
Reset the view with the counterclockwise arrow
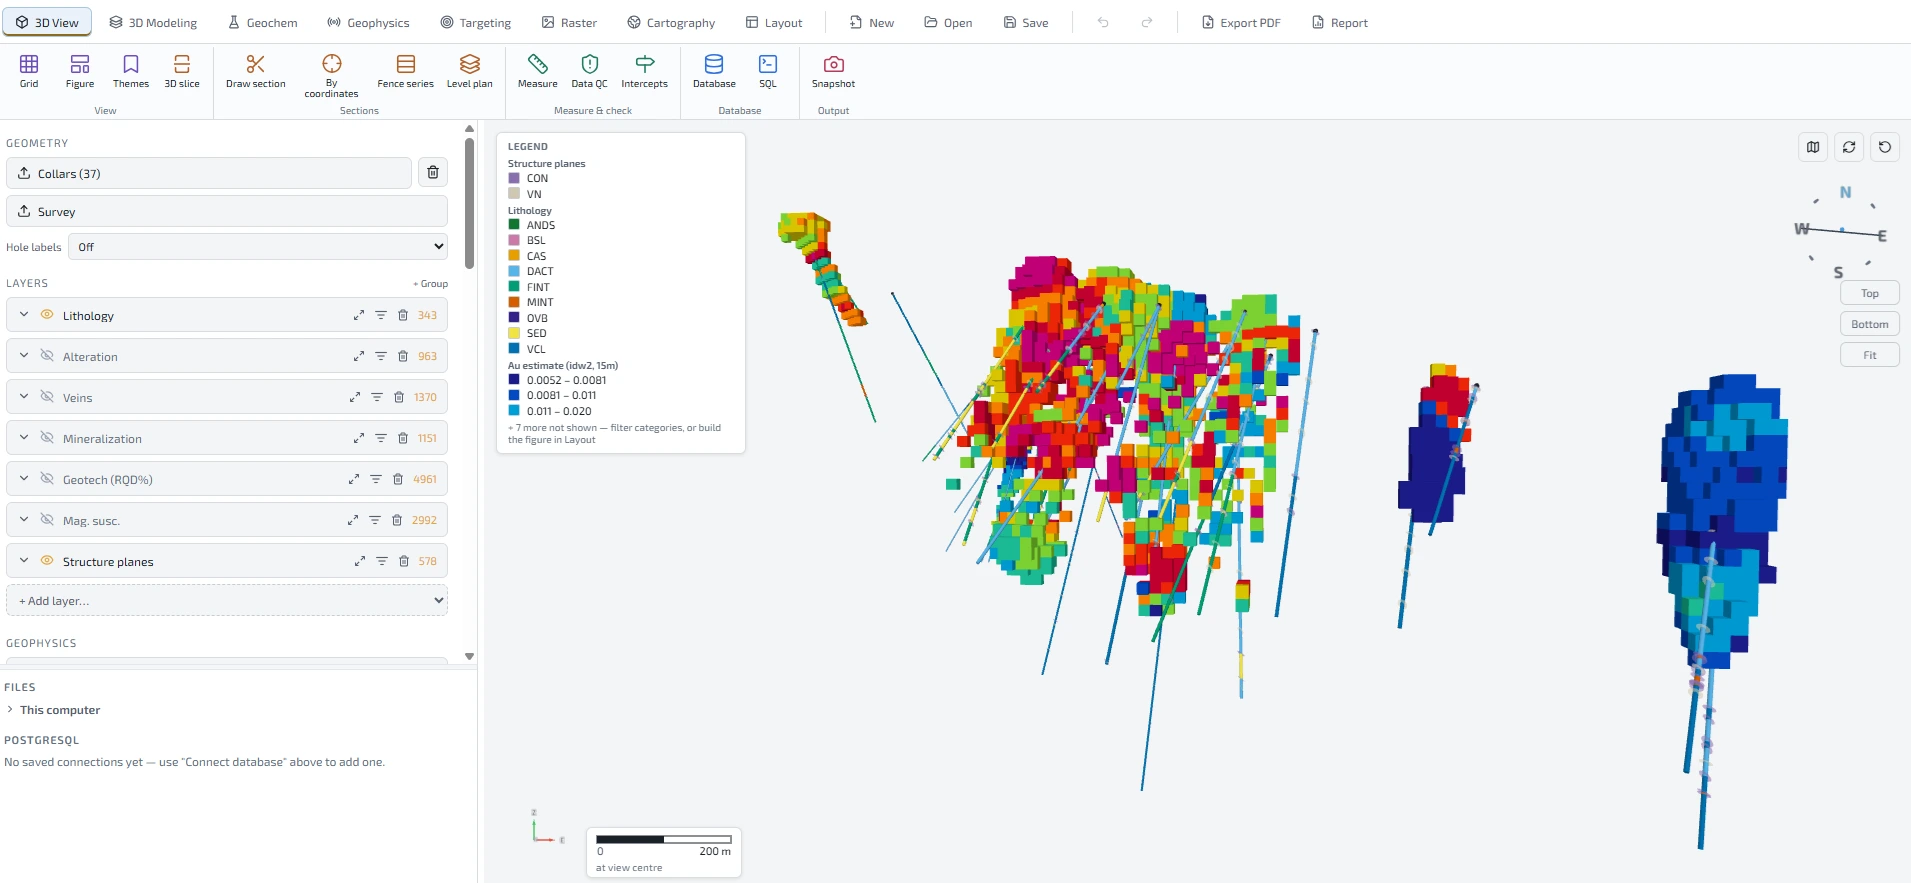pyautogui.click(x=1885, y=147)
